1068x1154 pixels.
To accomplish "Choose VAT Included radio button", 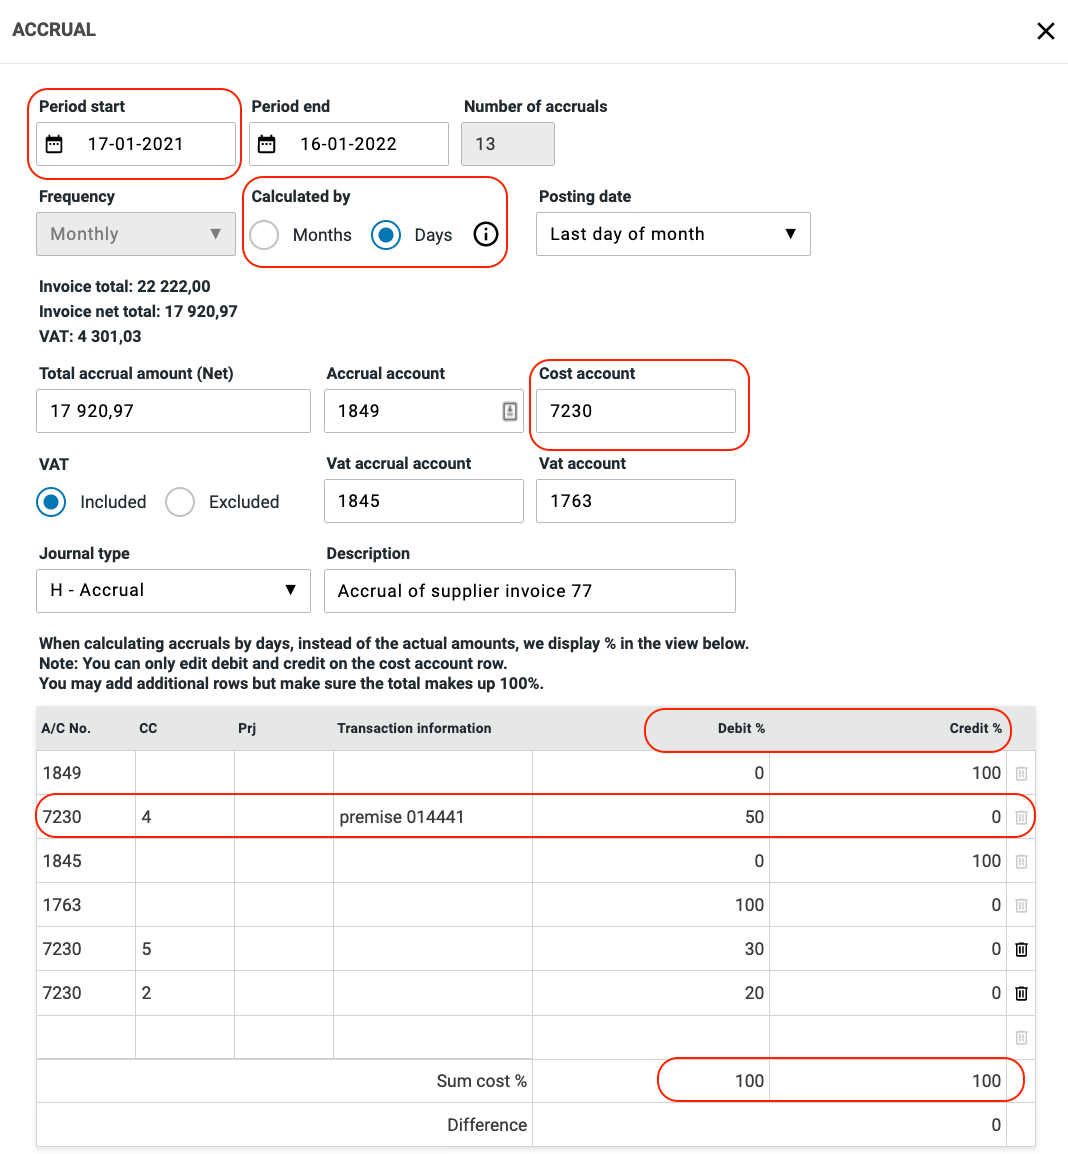I will pyautogui.click(x=51, y=502).
